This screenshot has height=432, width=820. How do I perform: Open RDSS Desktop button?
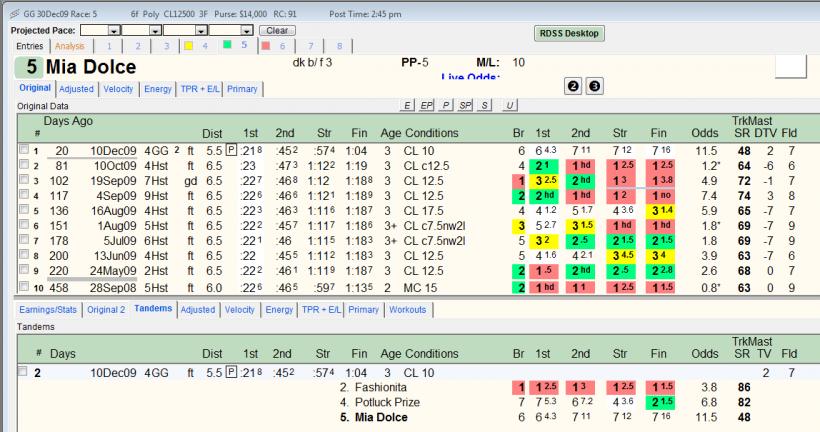pyautogui.click(x=569, y=33)
